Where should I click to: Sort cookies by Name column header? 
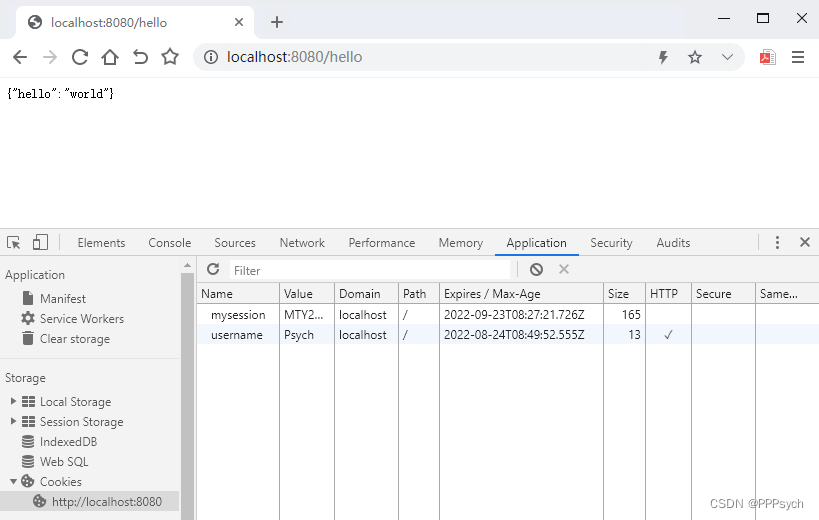[x=238, y=294]
